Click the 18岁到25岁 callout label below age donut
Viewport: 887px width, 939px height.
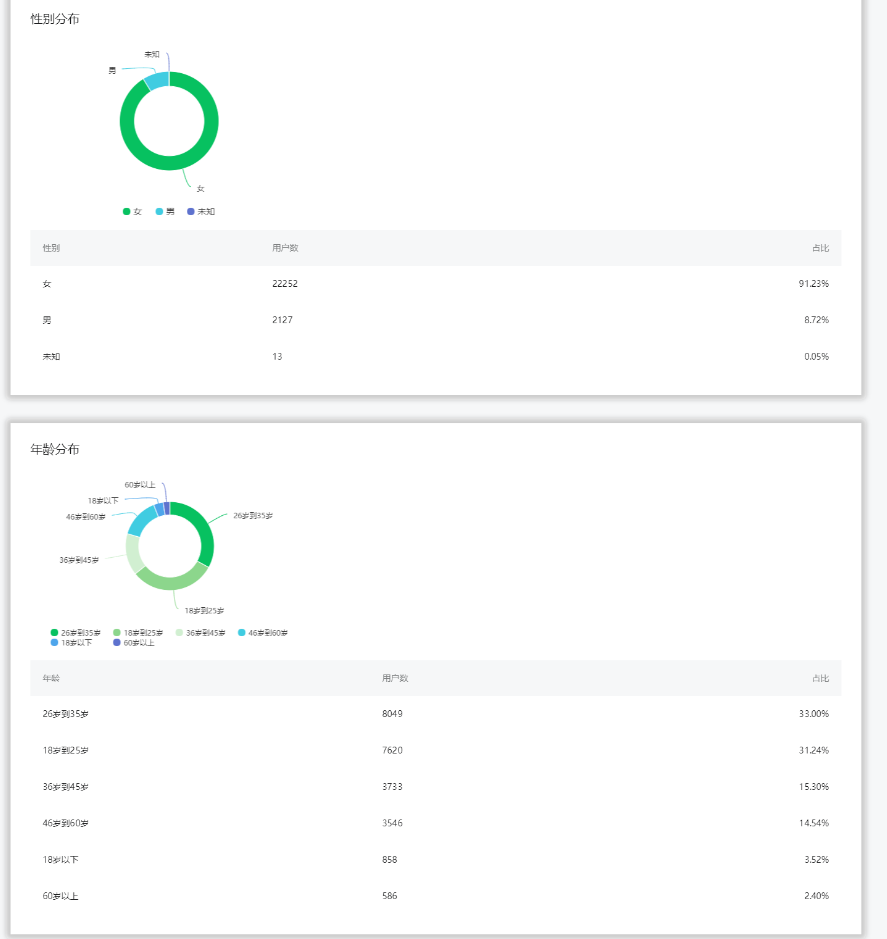204,611
